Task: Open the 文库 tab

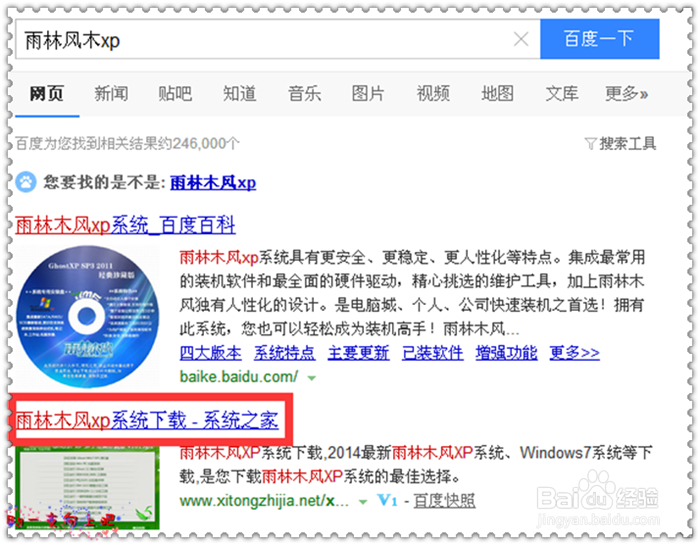Action: click(562, 94)
